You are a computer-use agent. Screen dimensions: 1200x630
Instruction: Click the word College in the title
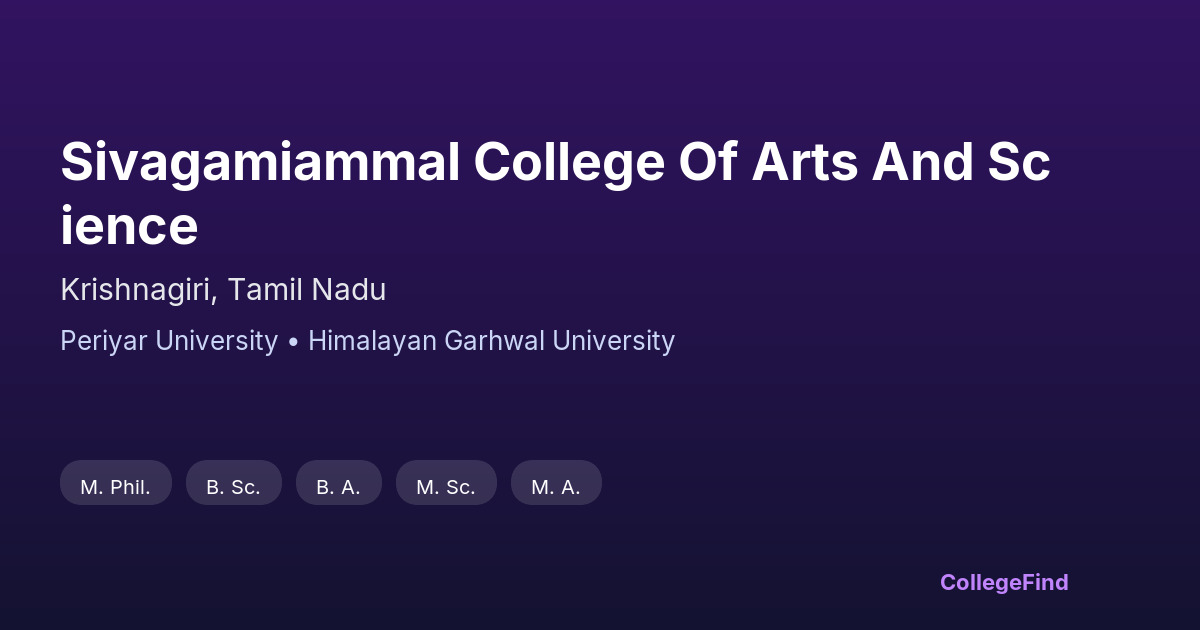[569, 163]
